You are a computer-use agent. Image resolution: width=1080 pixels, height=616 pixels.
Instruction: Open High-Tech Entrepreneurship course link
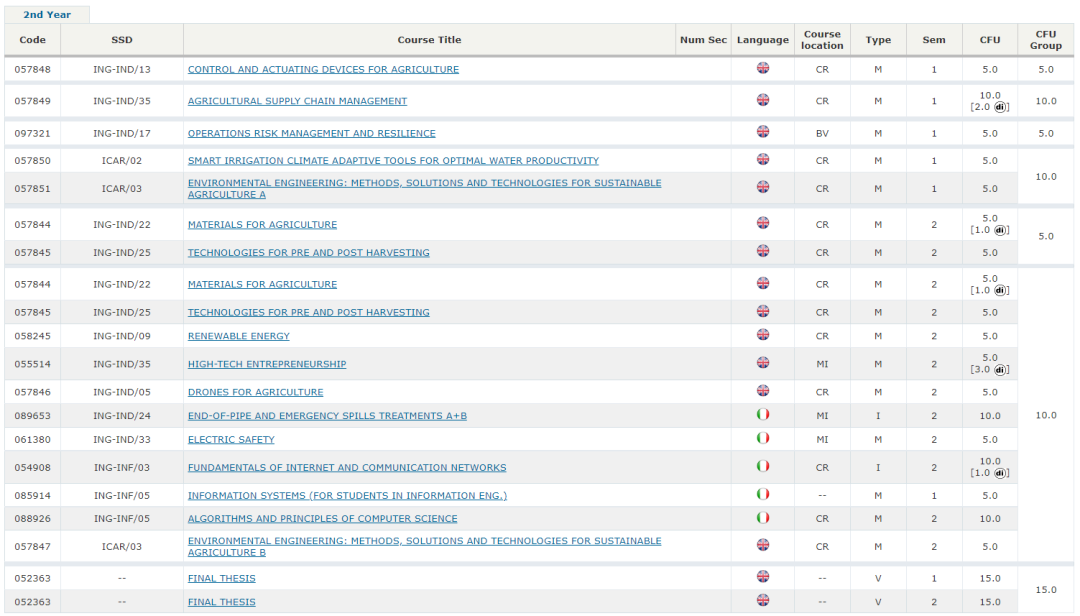[x=267, y=365]
